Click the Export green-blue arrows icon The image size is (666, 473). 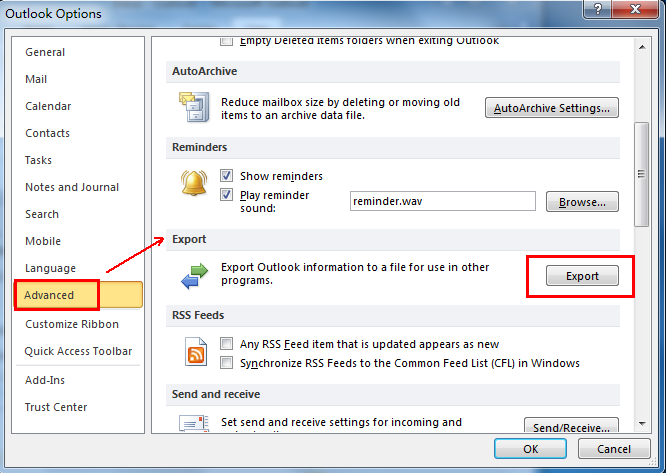[x=192, y=275]
